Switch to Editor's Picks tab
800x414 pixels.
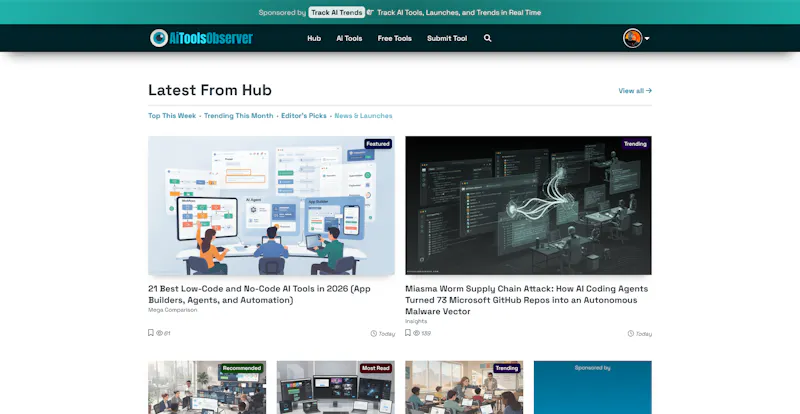click(304, 116)
